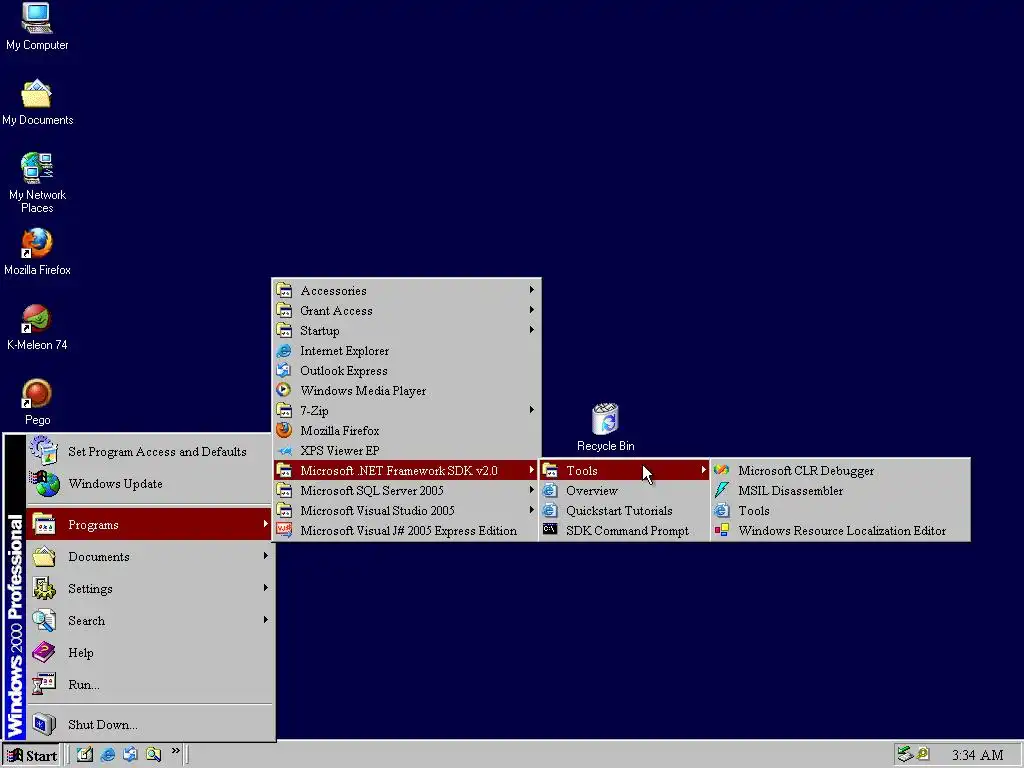Expand the quick launch overflow chevron

(175, 751)
